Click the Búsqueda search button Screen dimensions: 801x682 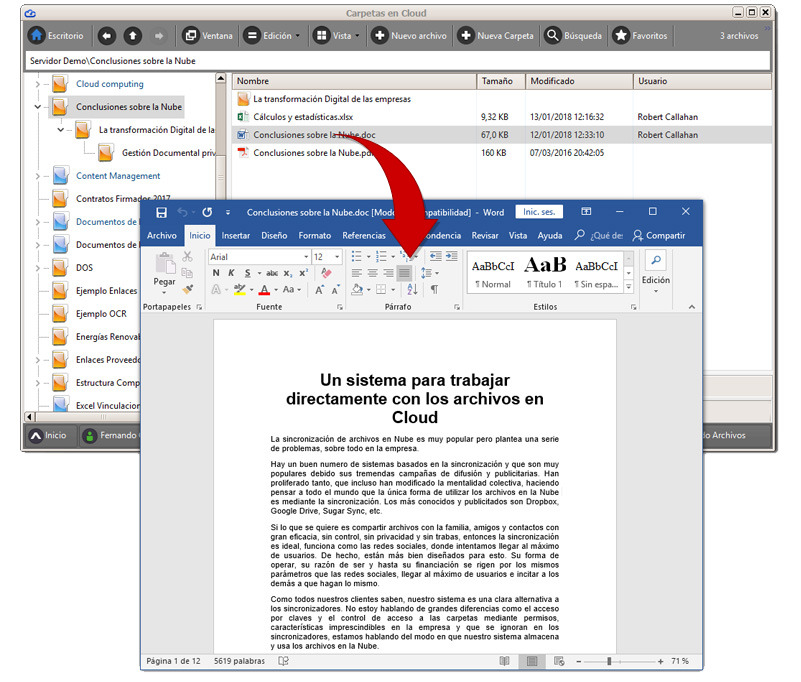[x=573, y=36]
